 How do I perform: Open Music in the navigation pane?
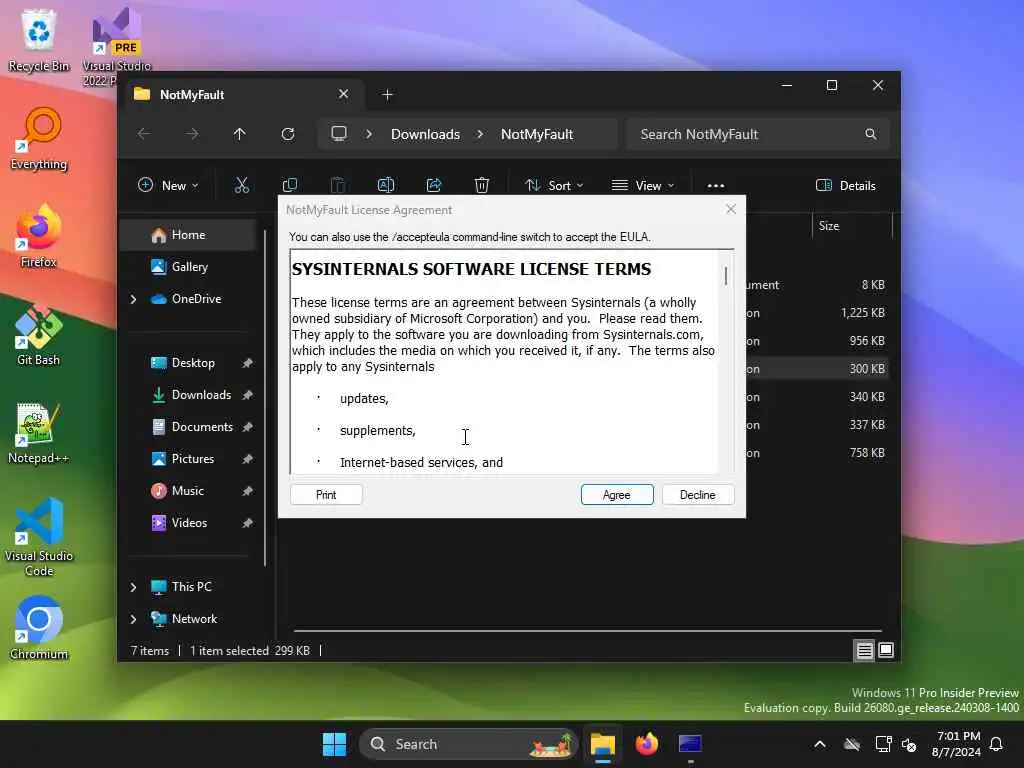pos(187,490)
